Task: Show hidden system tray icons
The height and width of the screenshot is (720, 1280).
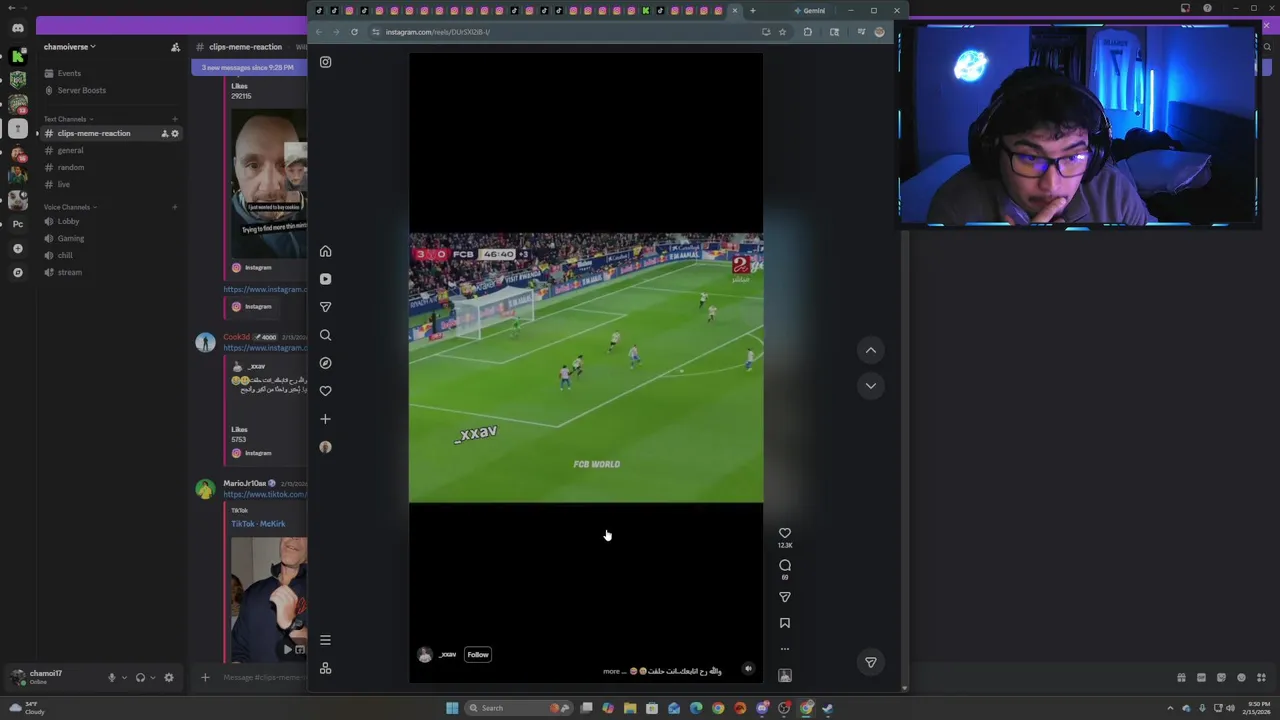Action: click(x=1170, y=708)
